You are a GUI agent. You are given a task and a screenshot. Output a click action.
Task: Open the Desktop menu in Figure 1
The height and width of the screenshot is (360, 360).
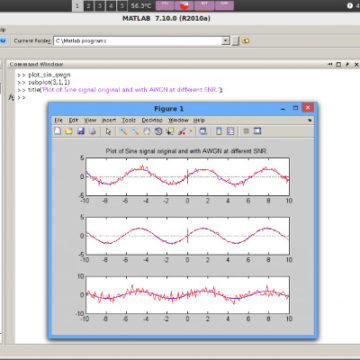click(152, 120)
